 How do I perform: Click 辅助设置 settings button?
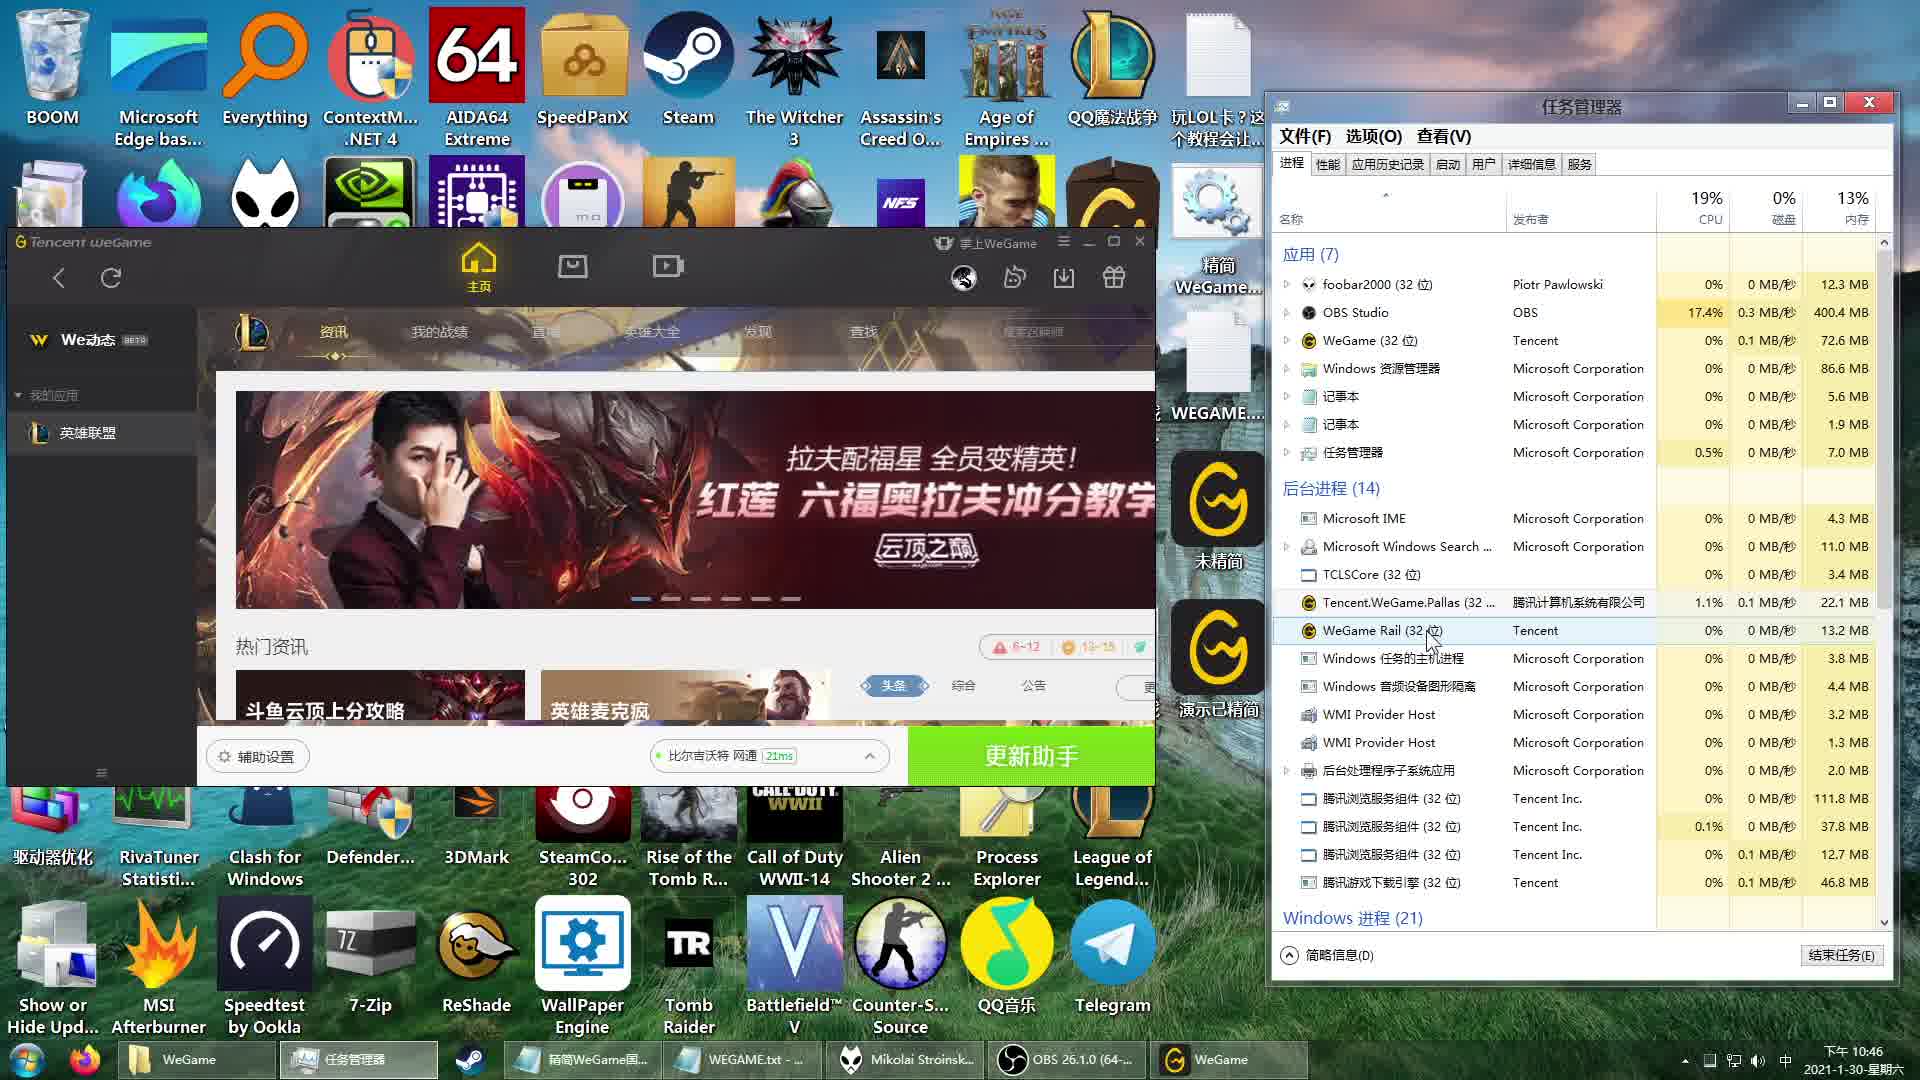(258, 757)
